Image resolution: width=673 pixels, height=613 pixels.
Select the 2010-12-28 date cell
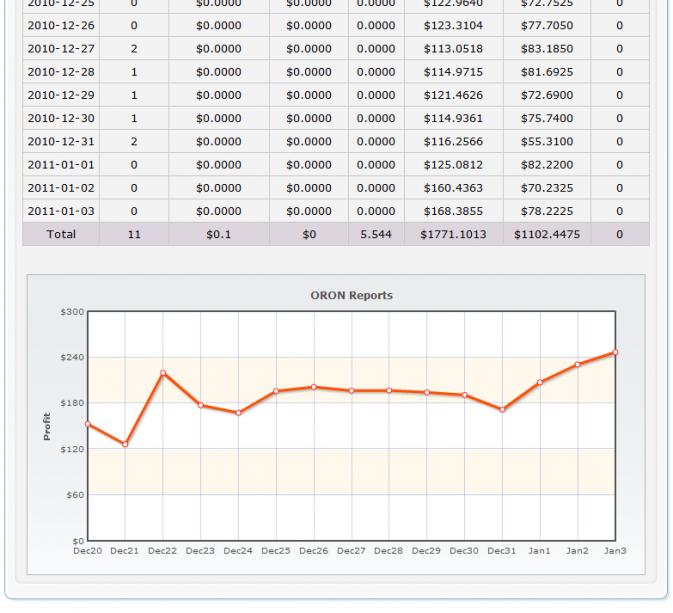pyautogui.click(x=61, y=72)
